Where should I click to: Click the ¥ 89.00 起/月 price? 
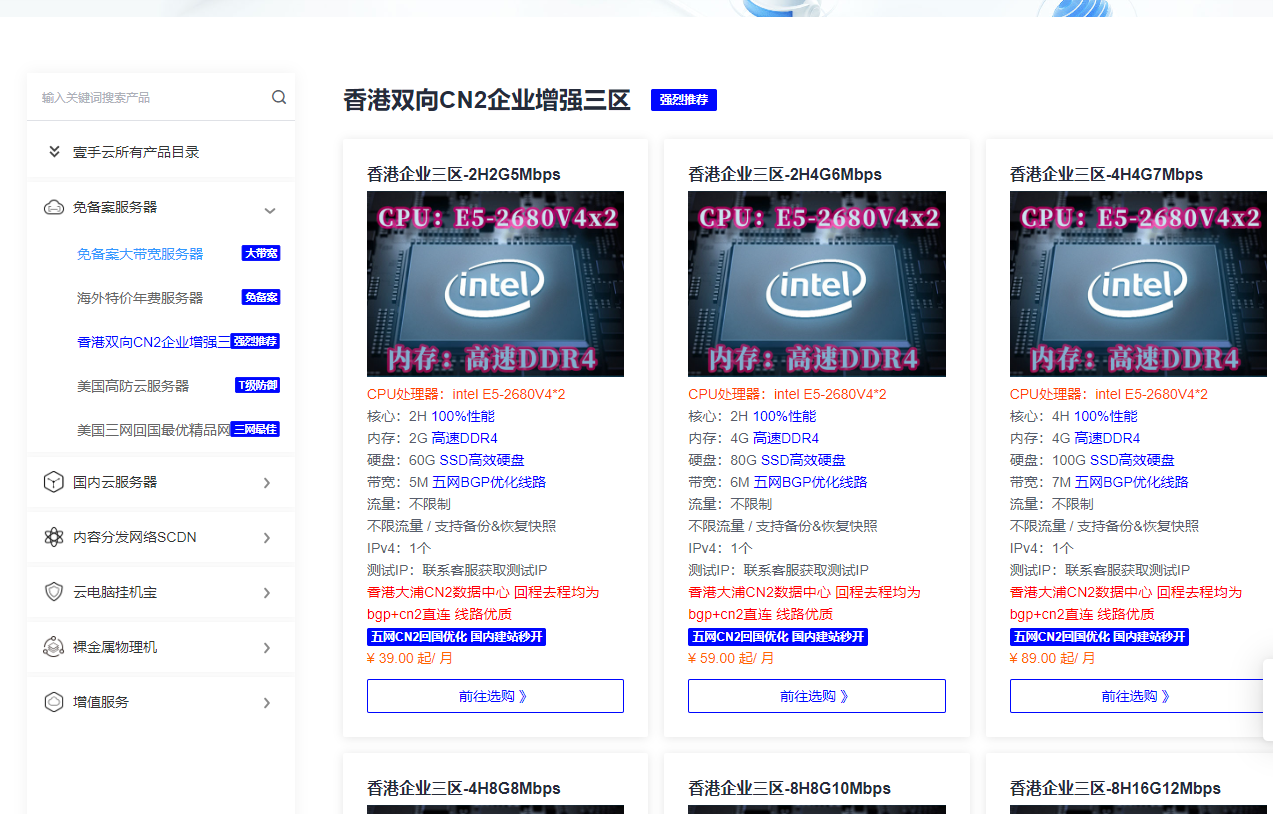tap(1053, 658)
